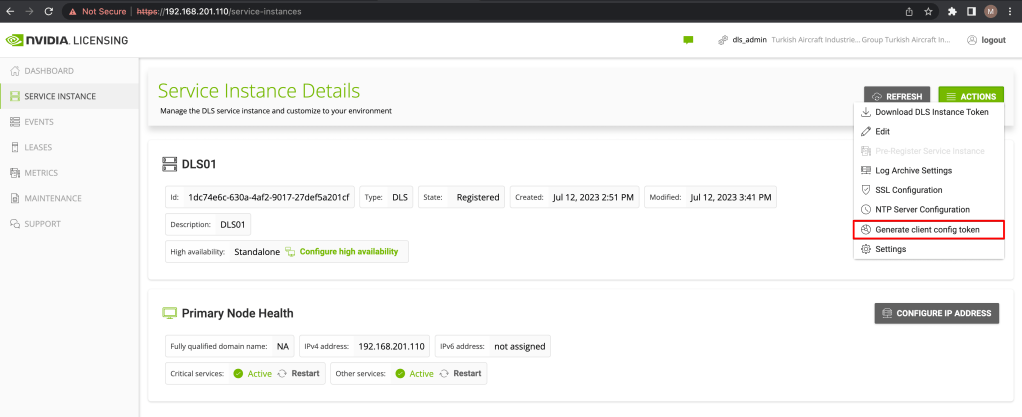The height and width of the screenshot is (417, 1022).
Task: Choose Download DLS Instance Token
Action: click(931, 112)
